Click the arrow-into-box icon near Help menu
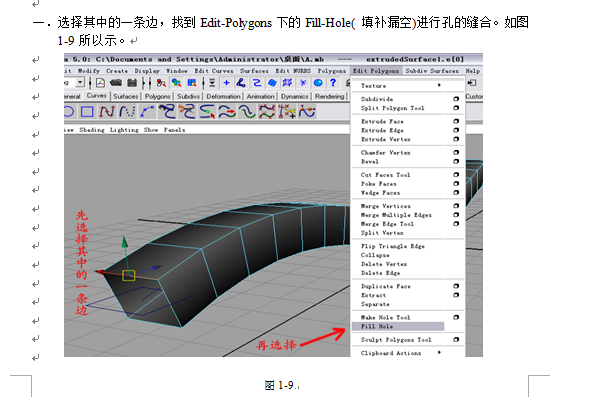Screen dimensions: 612x402 (472, 83)
